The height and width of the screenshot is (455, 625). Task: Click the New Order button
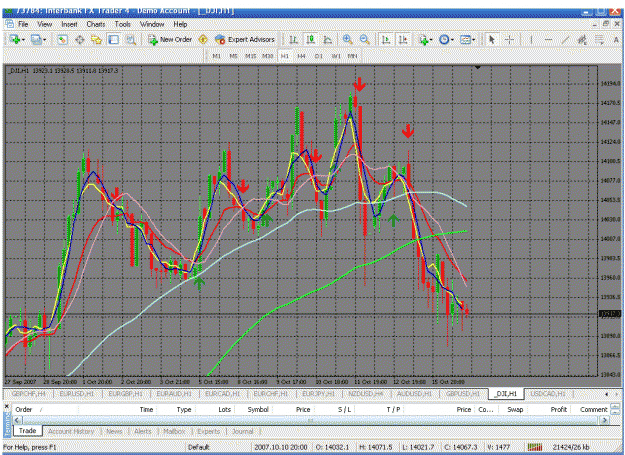(x=170, y=40)
